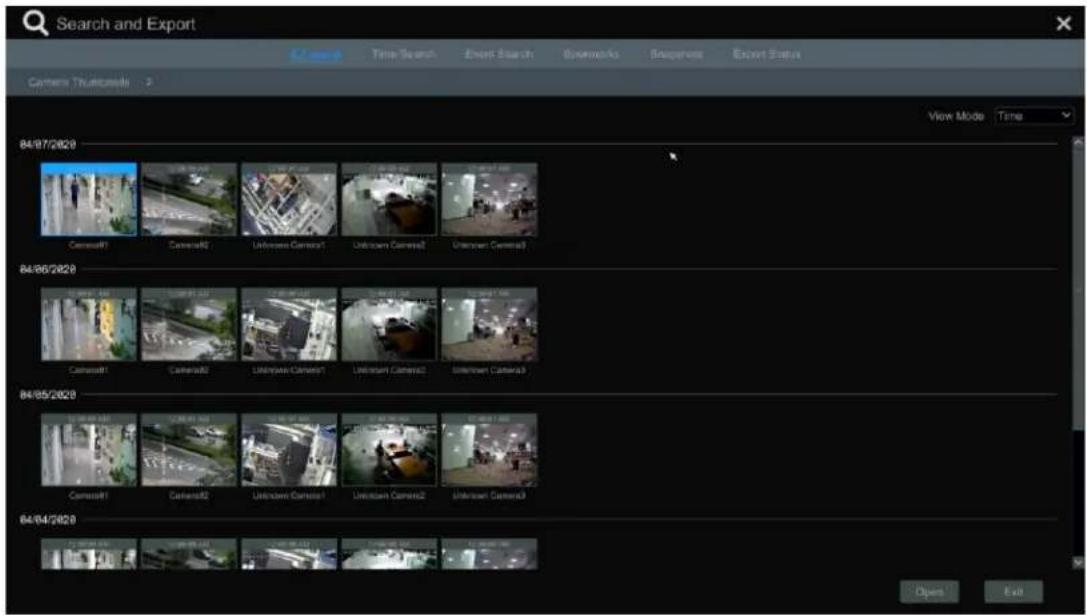Select Camera#2 thumbnail under 04/06/2020

click(189, 324)
